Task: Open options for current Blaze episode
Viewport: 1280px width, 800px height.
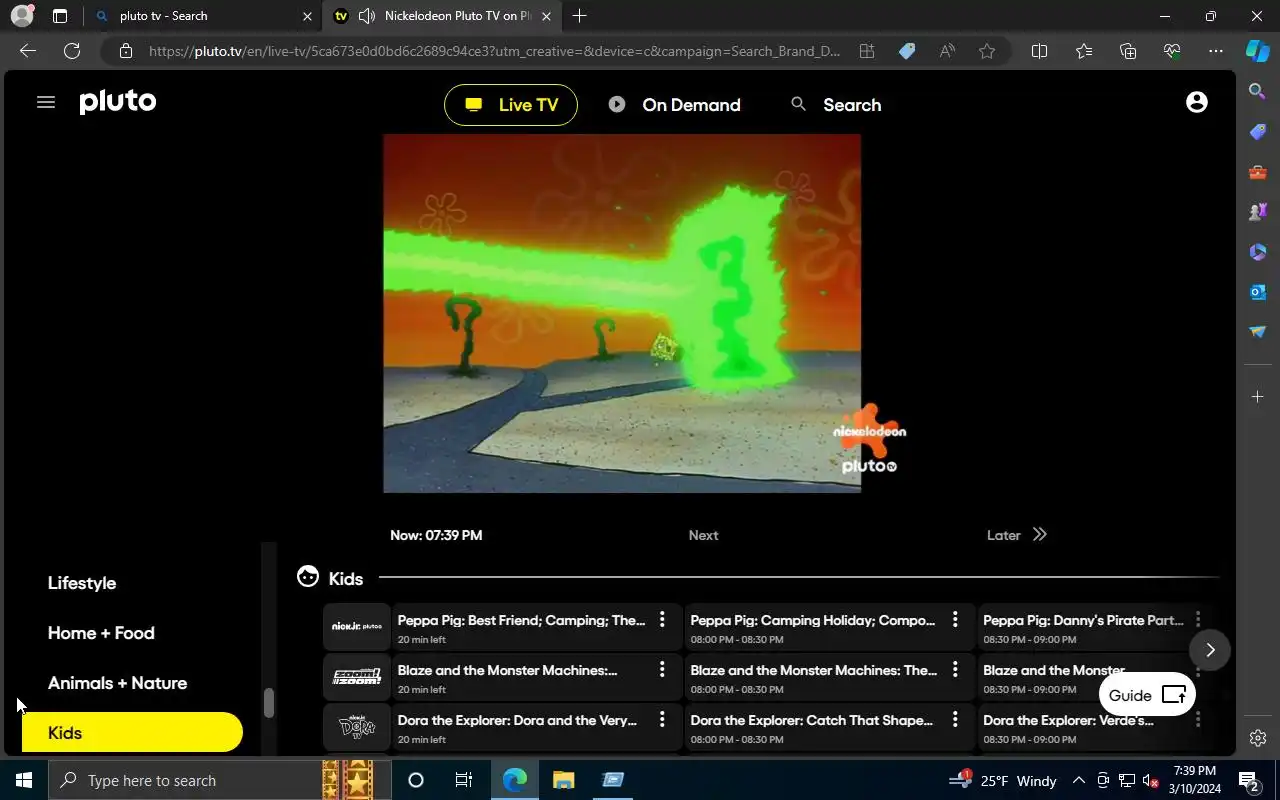Action: click(662, 670)
